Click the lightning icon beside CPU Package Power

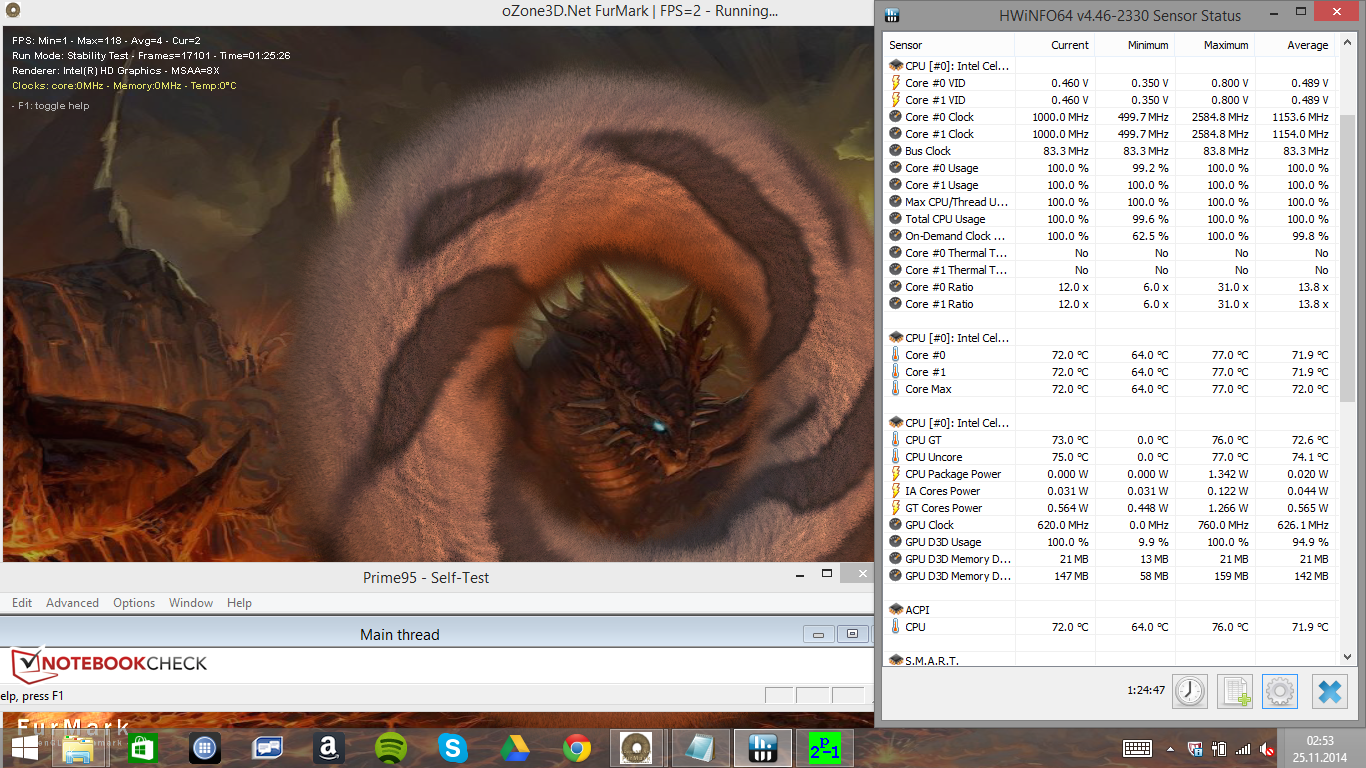[x=896, y=474]
